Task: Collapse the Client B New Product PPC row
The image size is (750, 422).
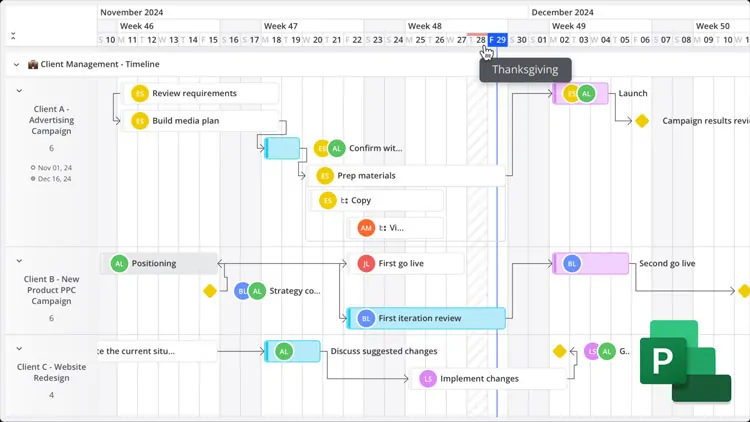Action: point(19,261)
